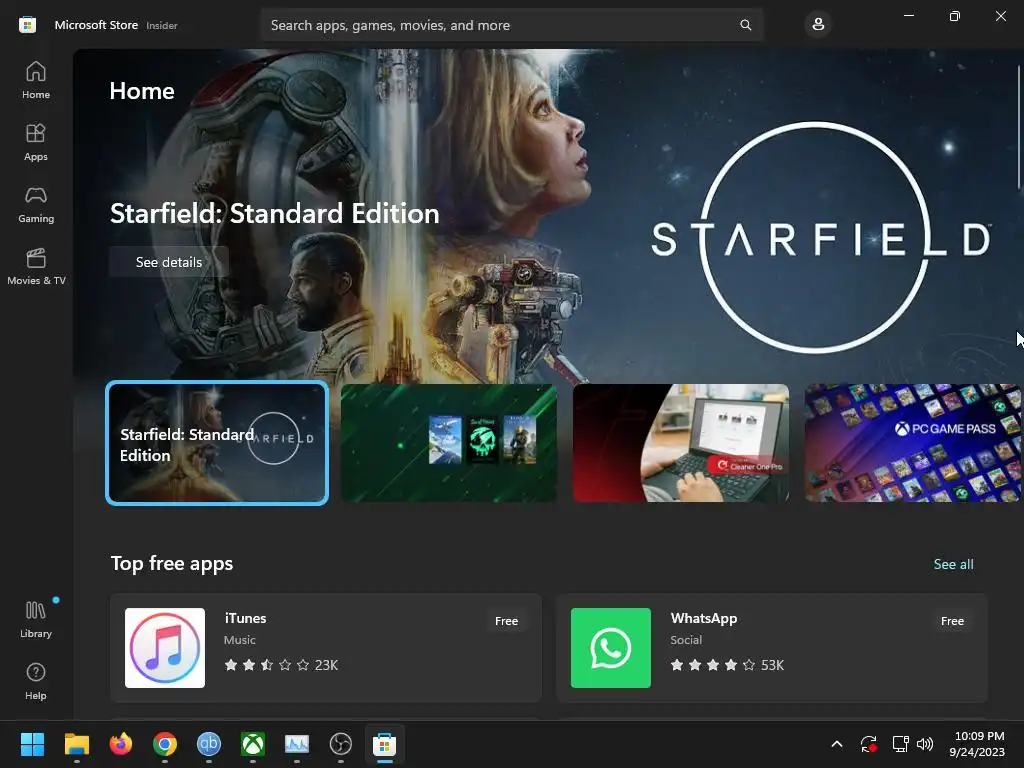This screenshot has width=1024, height=768.
Task: Click the WhatsApp star rating 53K
Action: pyautogui.click(x=727, y=665)
